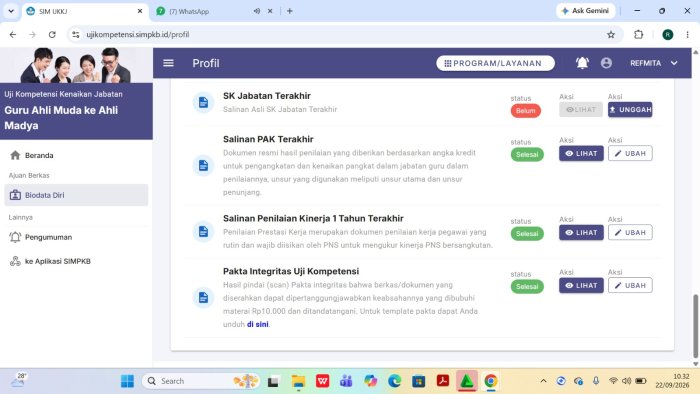
Task: Open File Explorer from taskbar
Action: (x=298, y=381)
